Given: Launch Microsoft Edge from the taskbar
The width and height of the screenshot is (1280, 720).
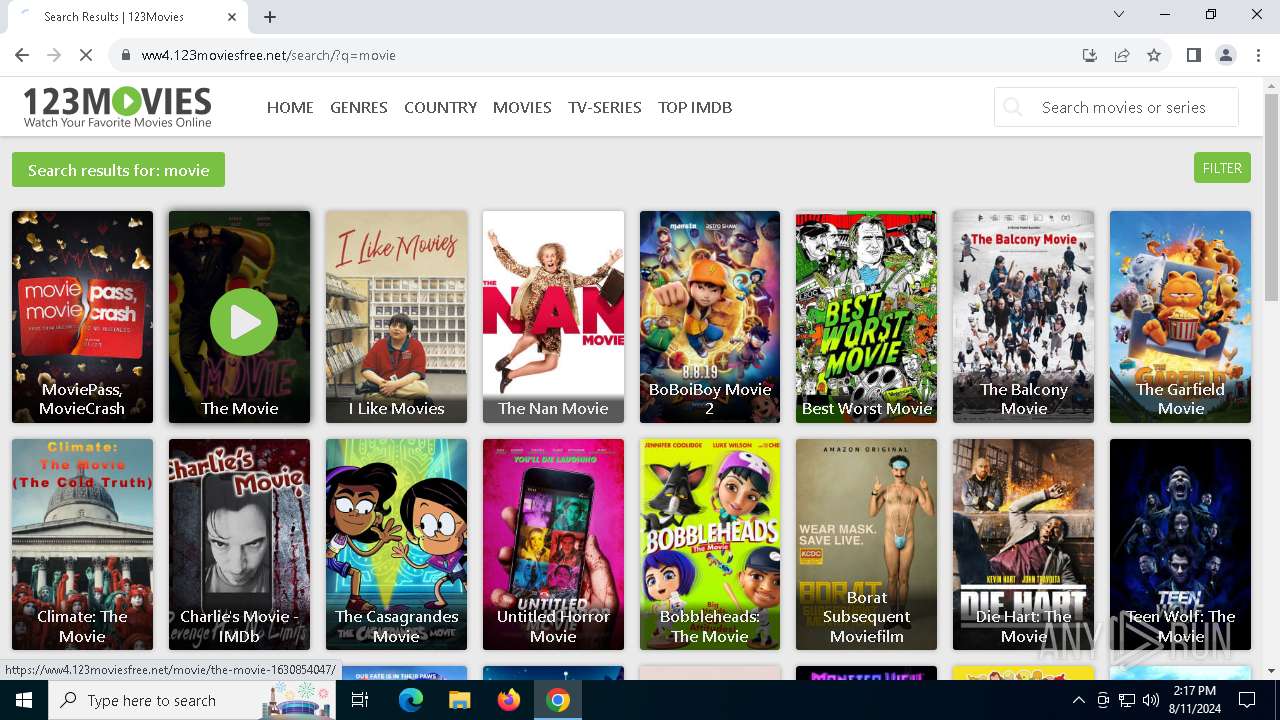Looking at the screenshot, I should 411,700.
